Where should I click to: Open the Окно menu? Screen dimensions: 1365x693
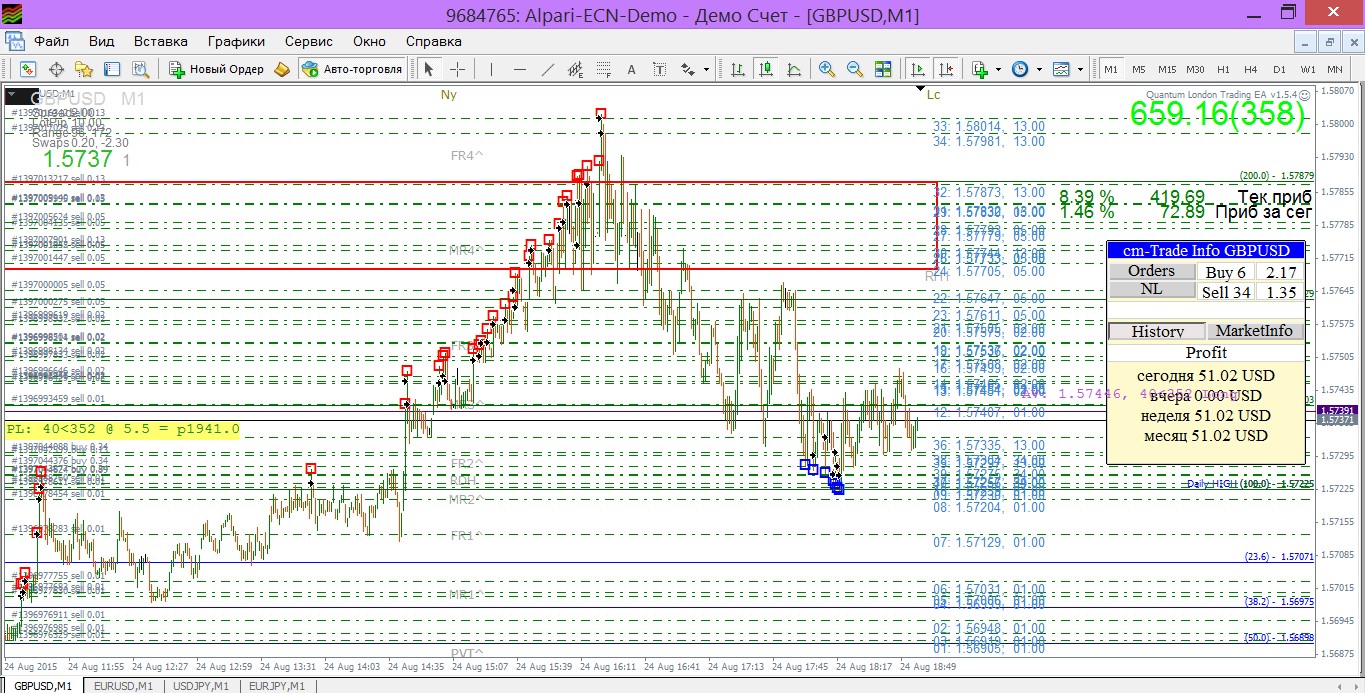point(369,41)
